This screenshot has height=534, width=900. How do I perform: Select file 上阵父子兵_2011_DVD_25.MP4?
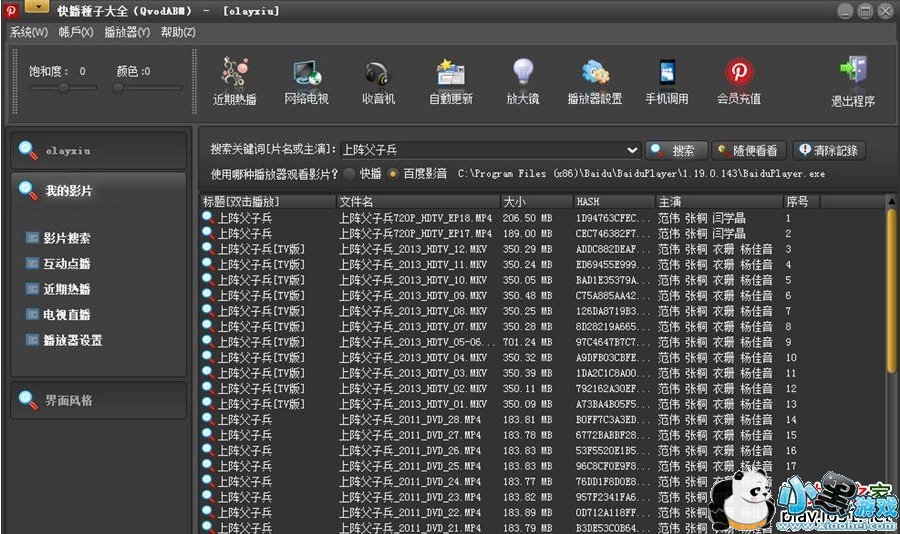coord(410,466)
